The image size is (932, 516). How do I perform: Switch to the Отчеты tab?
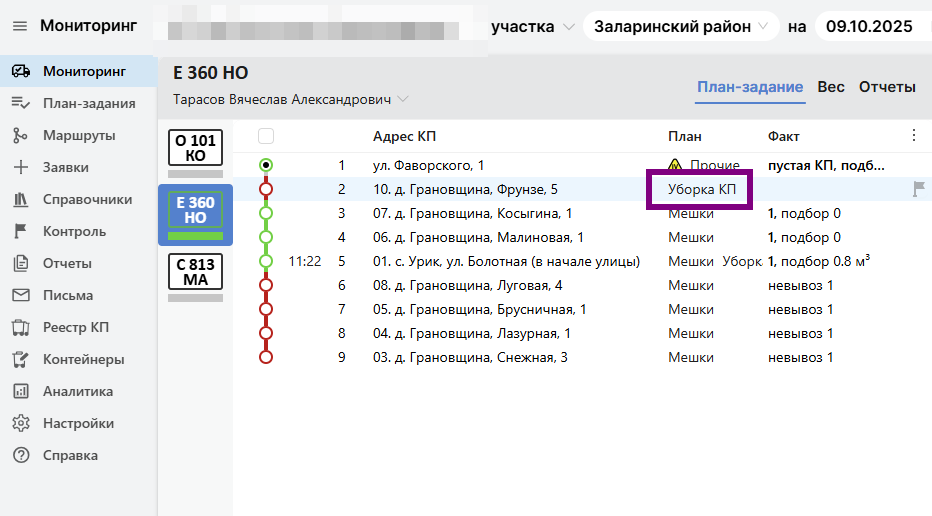[x=887, y=87]
